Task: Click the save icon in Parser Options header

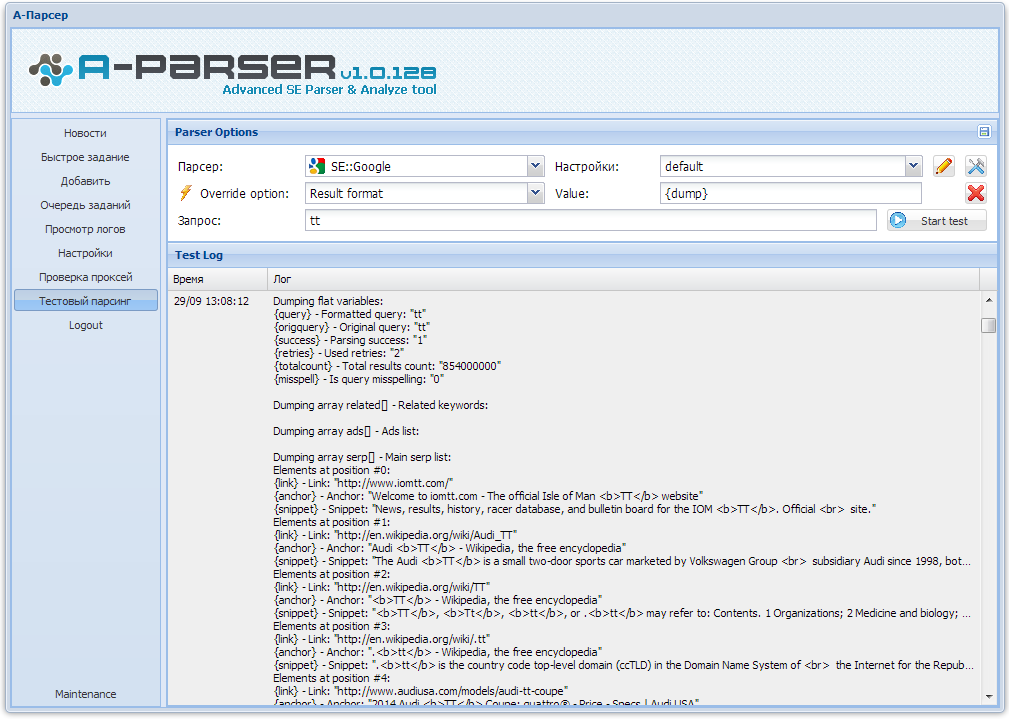Action: 984,131
